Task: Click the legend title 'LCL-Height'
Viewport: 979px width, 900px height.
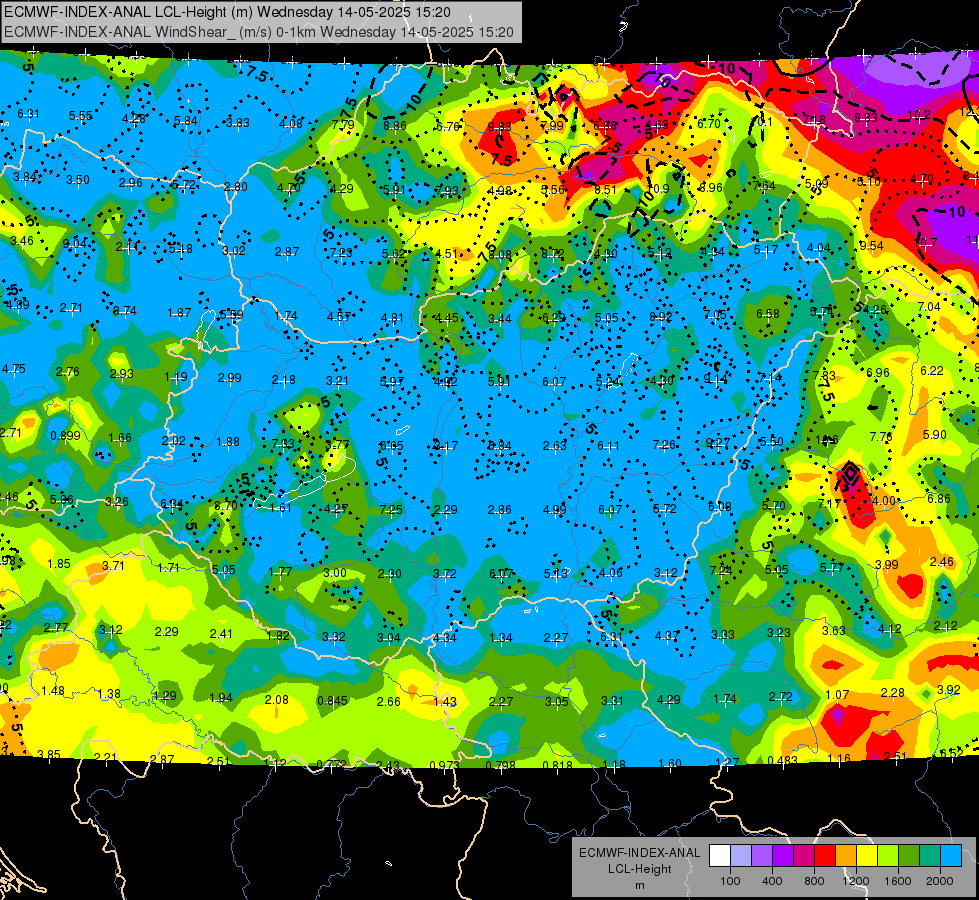Action: pyautogui.click(x=639, y=869)
